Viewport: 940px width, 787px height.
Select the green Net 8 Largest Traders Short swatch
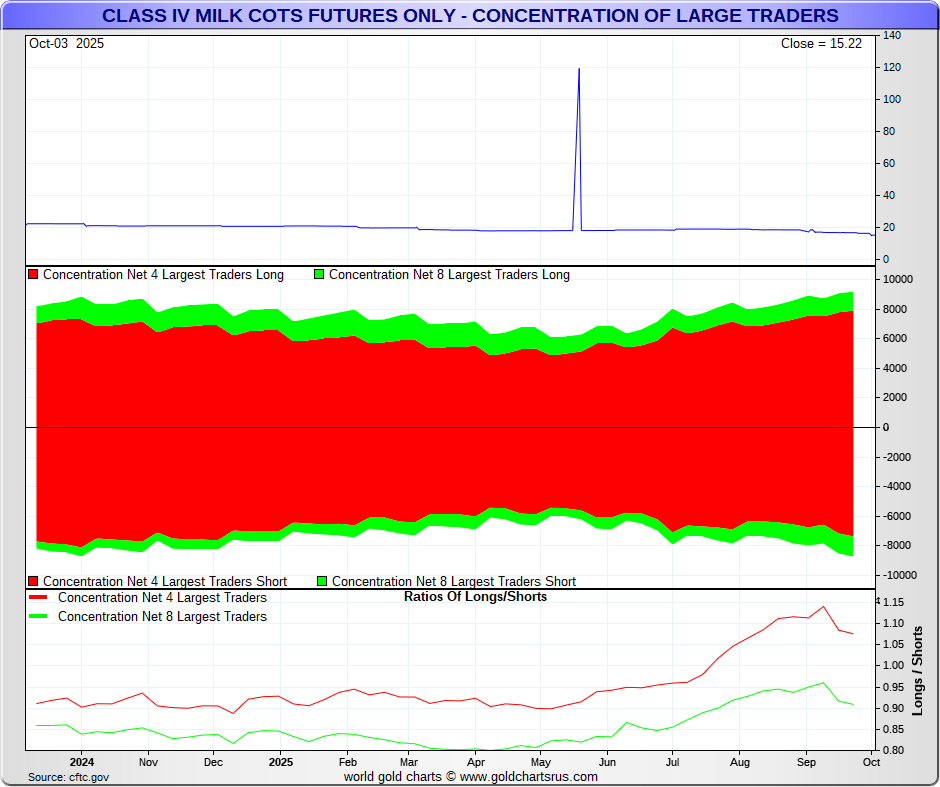[x=322, y=581]
